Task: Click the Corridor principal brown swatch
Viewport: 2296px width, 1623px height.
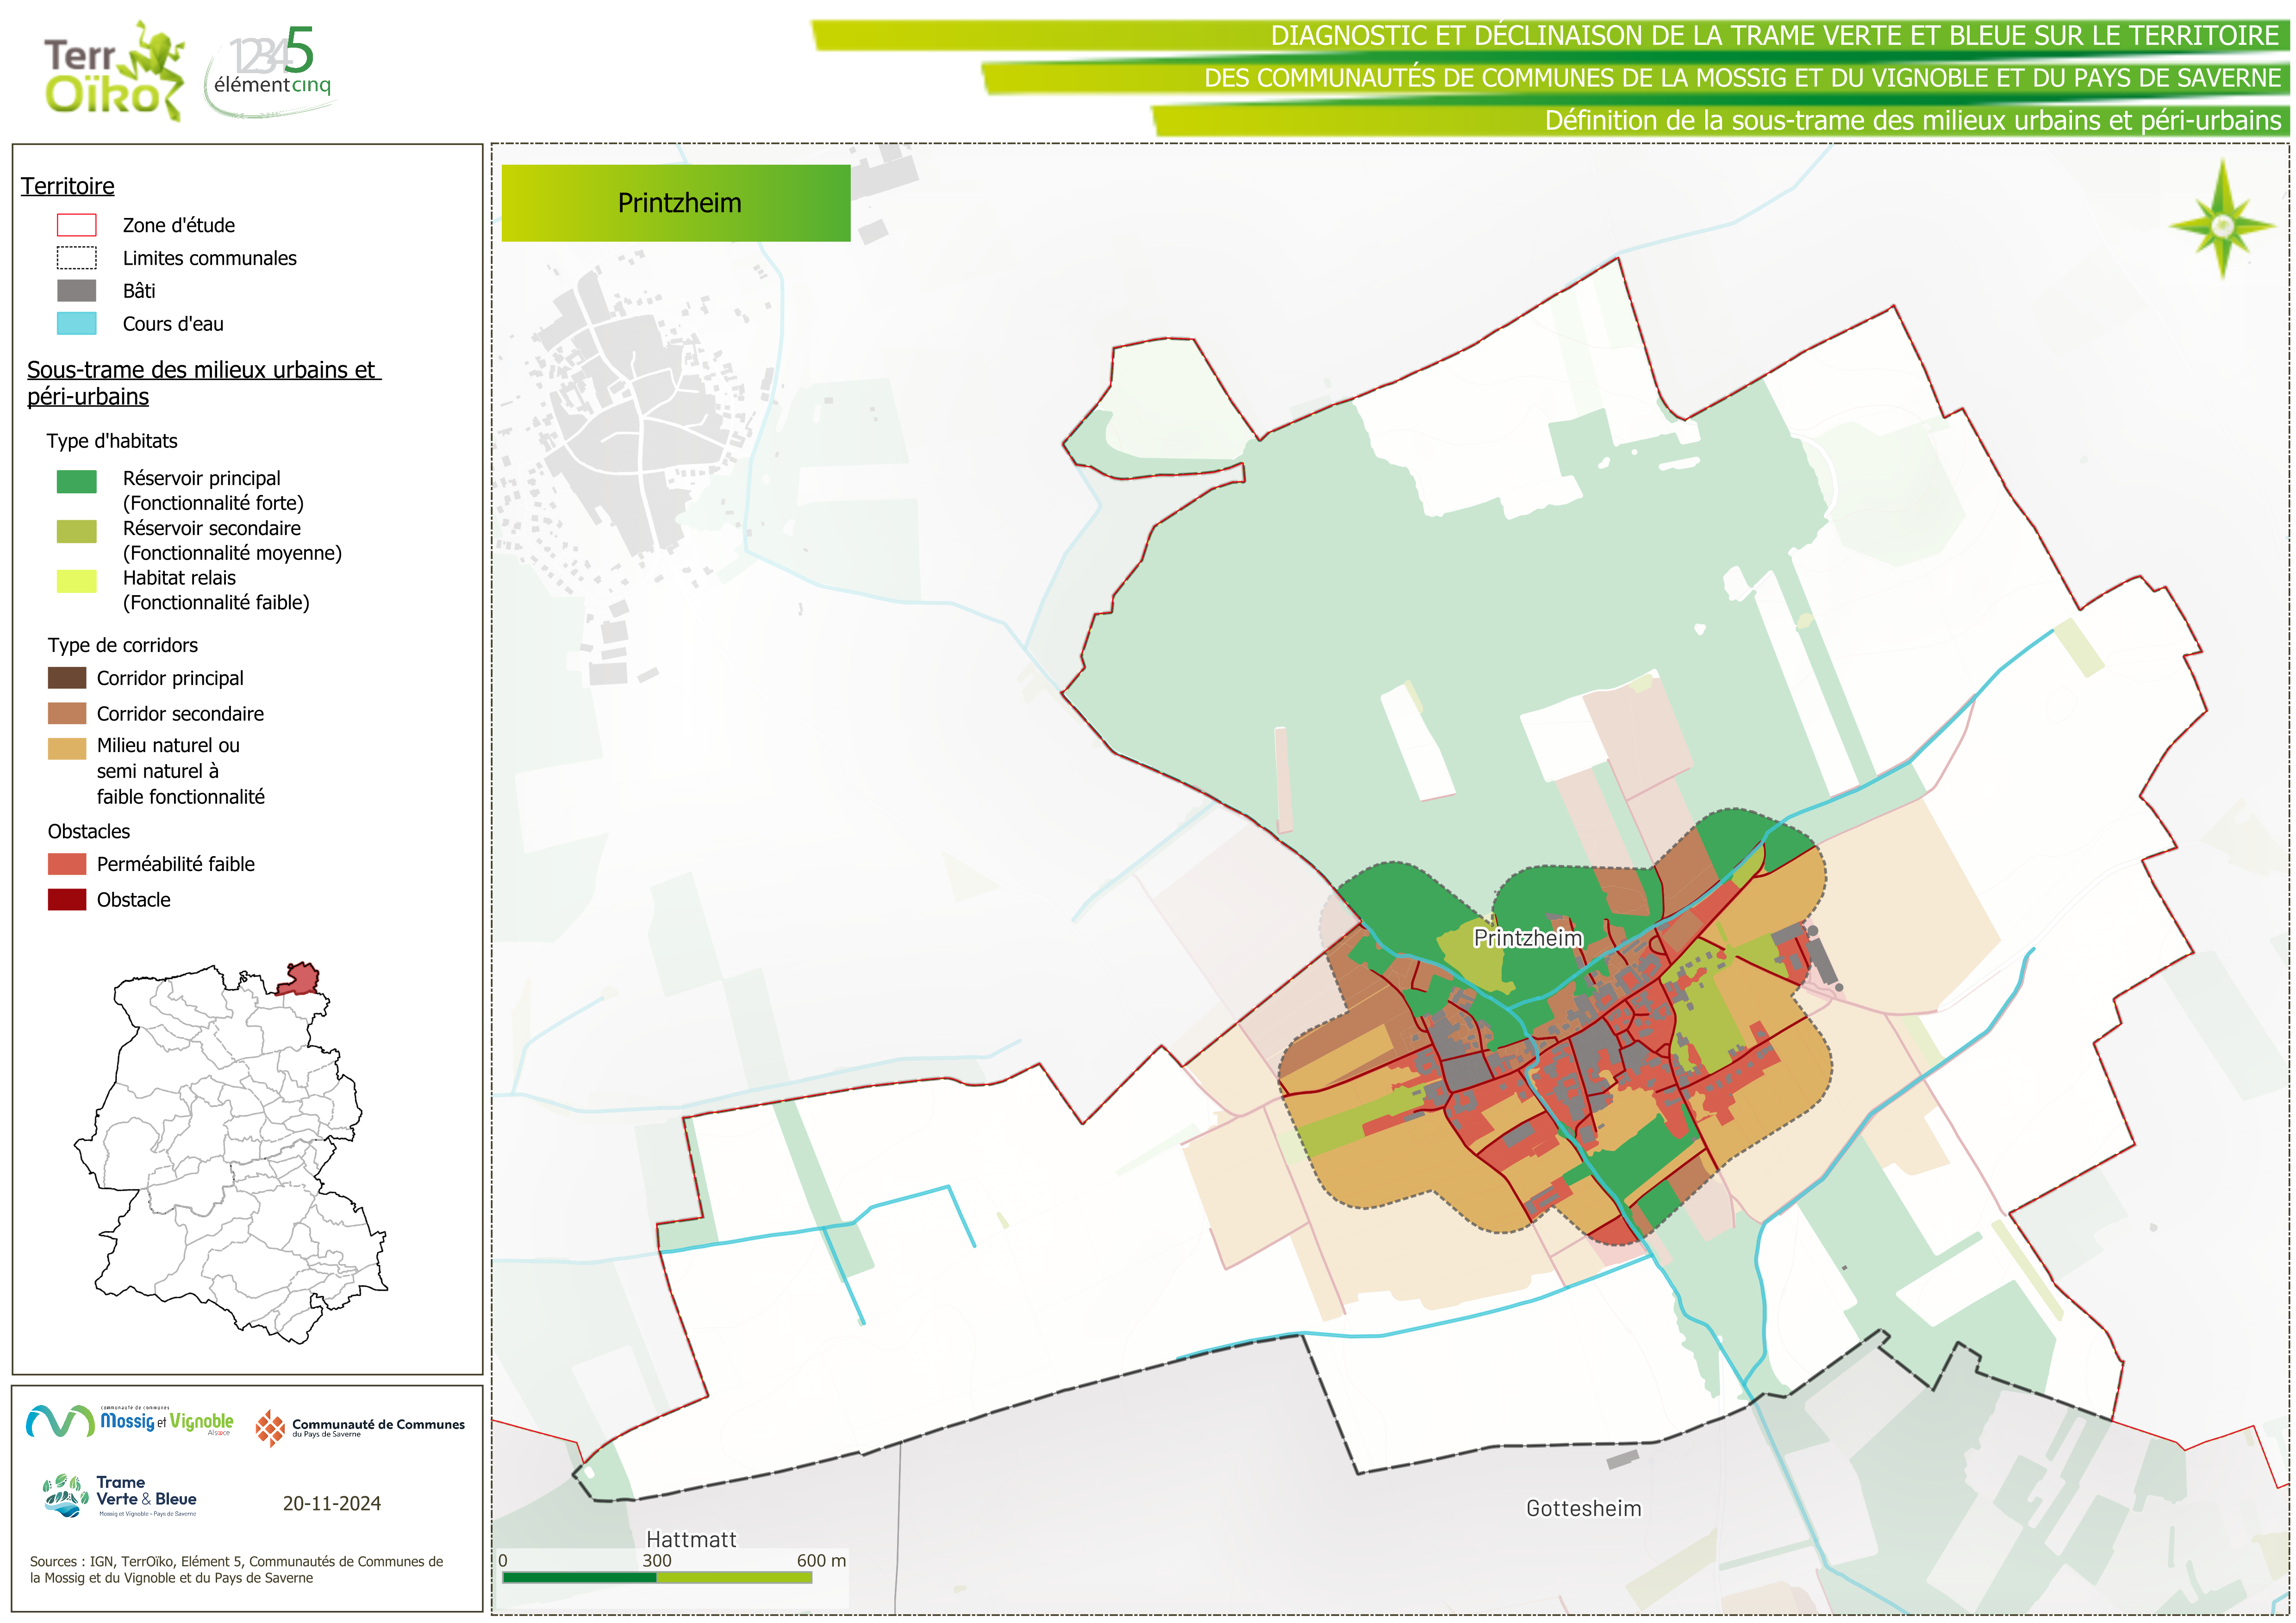Action: (x=67, y=678)
